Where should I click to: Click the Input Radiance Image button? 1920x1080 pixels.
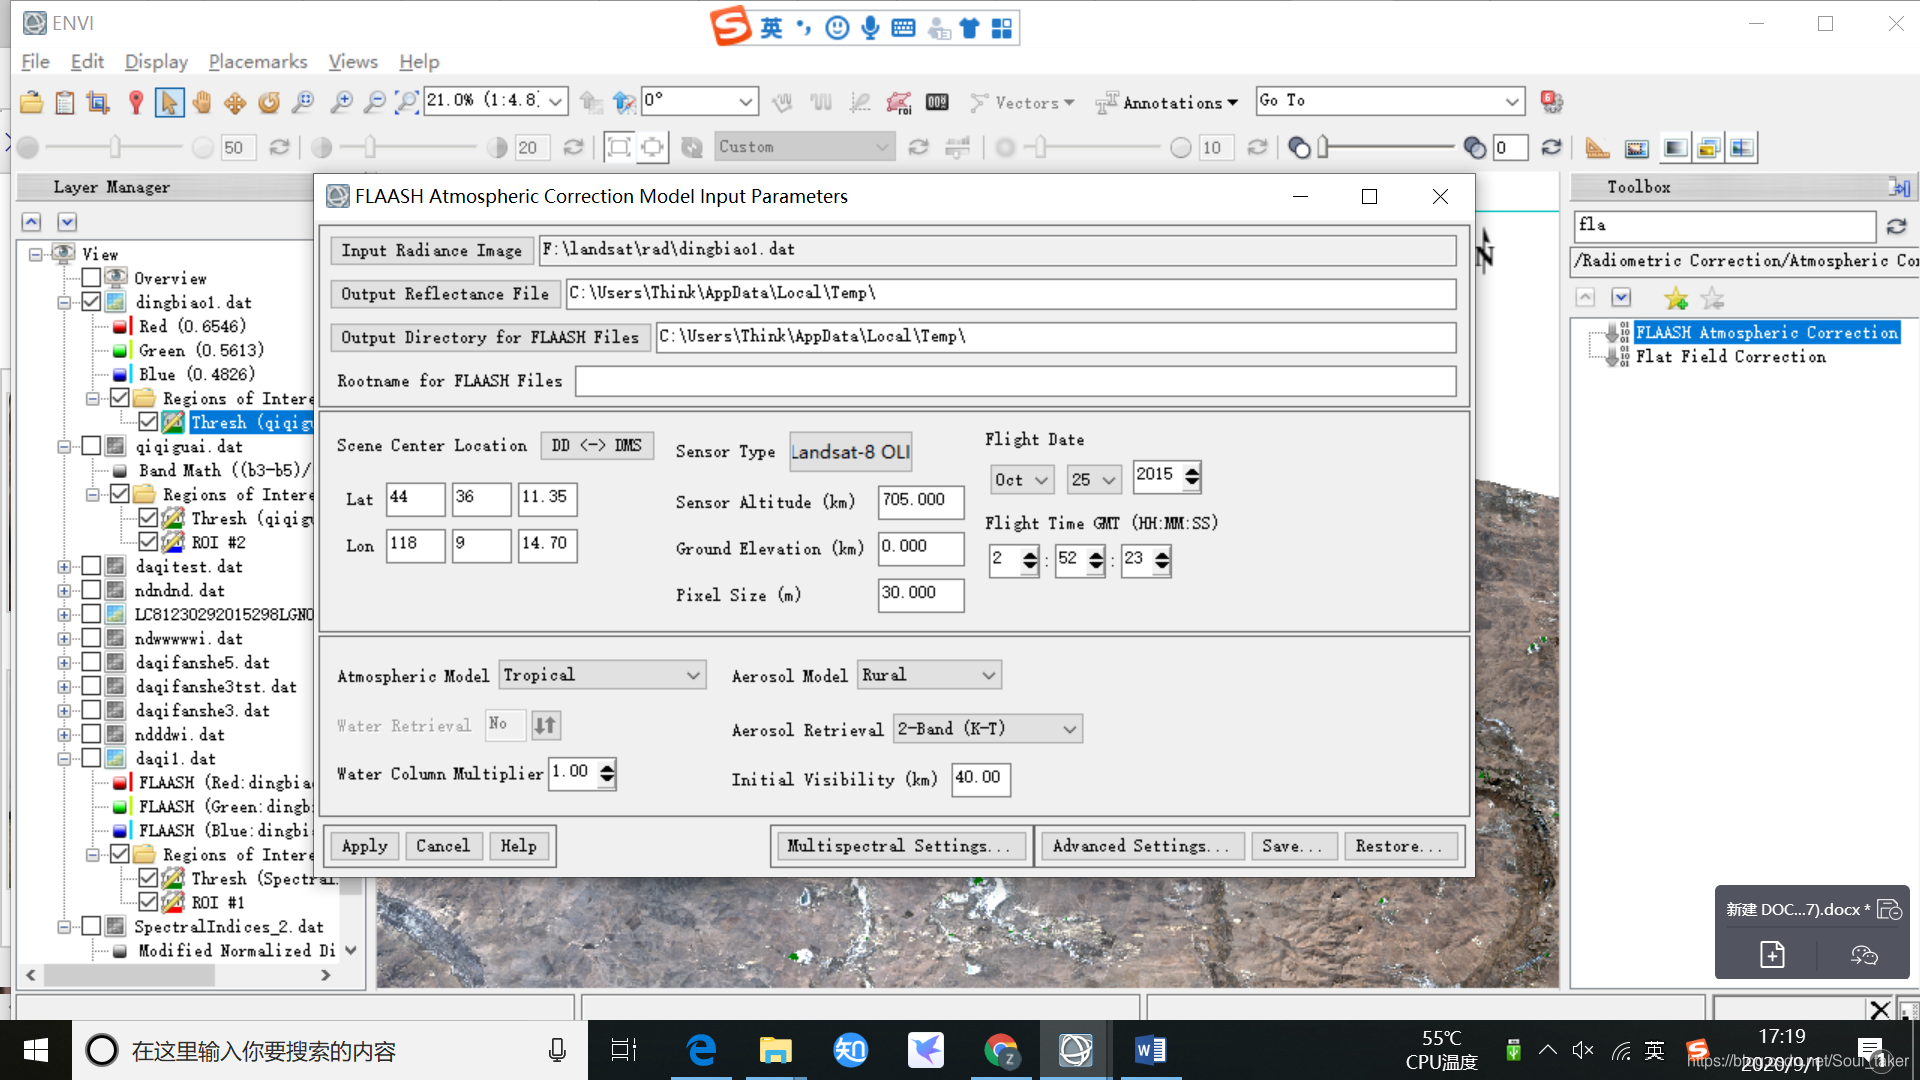(431, 250)
